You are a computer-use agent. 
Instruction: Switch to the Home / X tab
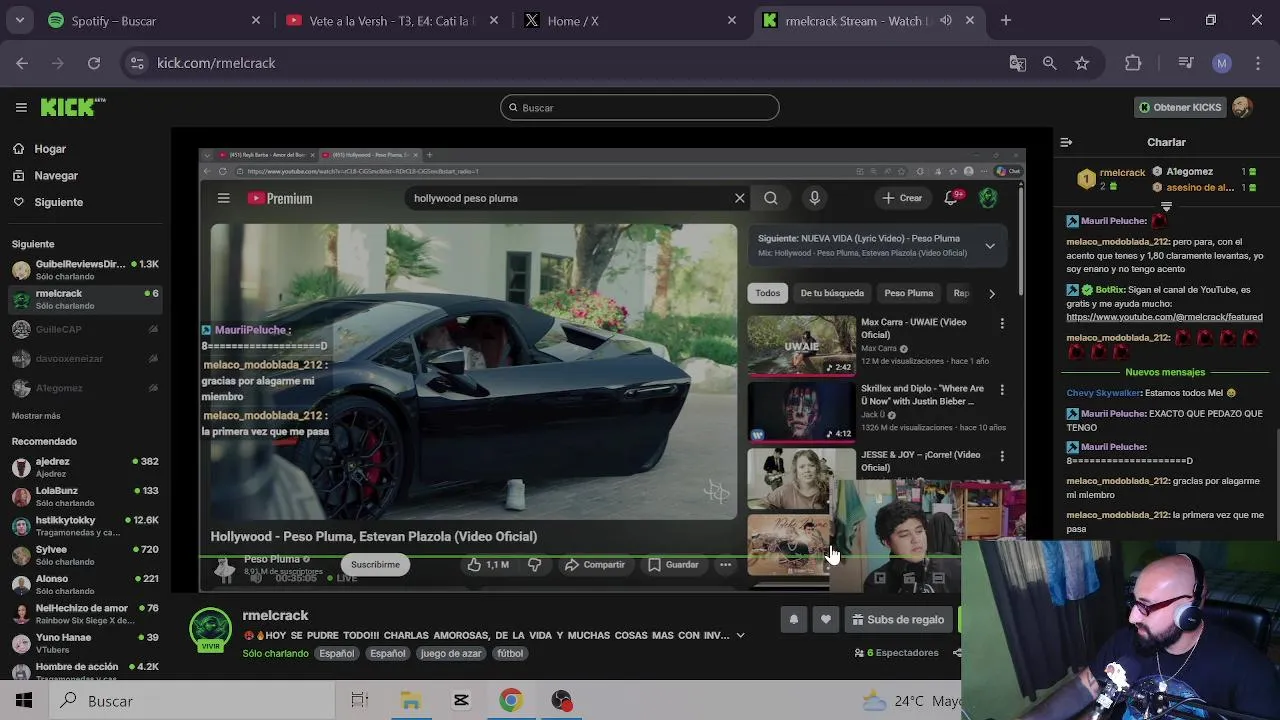[631, 20]
